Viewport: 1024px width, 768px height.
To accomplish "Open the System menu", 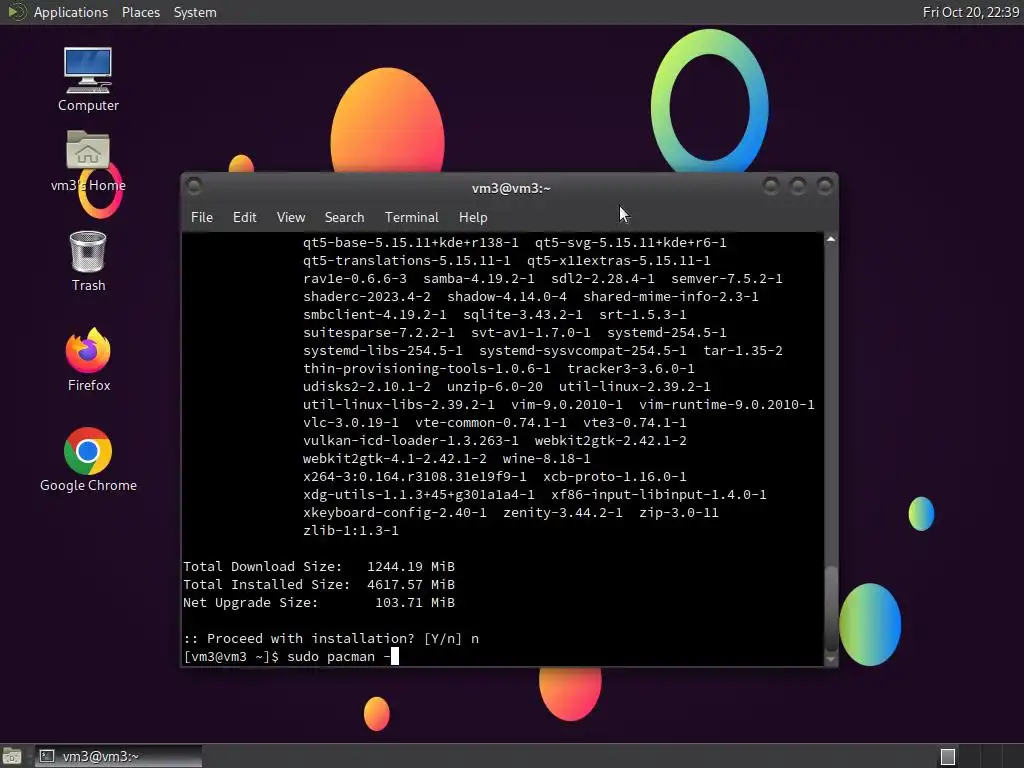I will tap(195, 12).
